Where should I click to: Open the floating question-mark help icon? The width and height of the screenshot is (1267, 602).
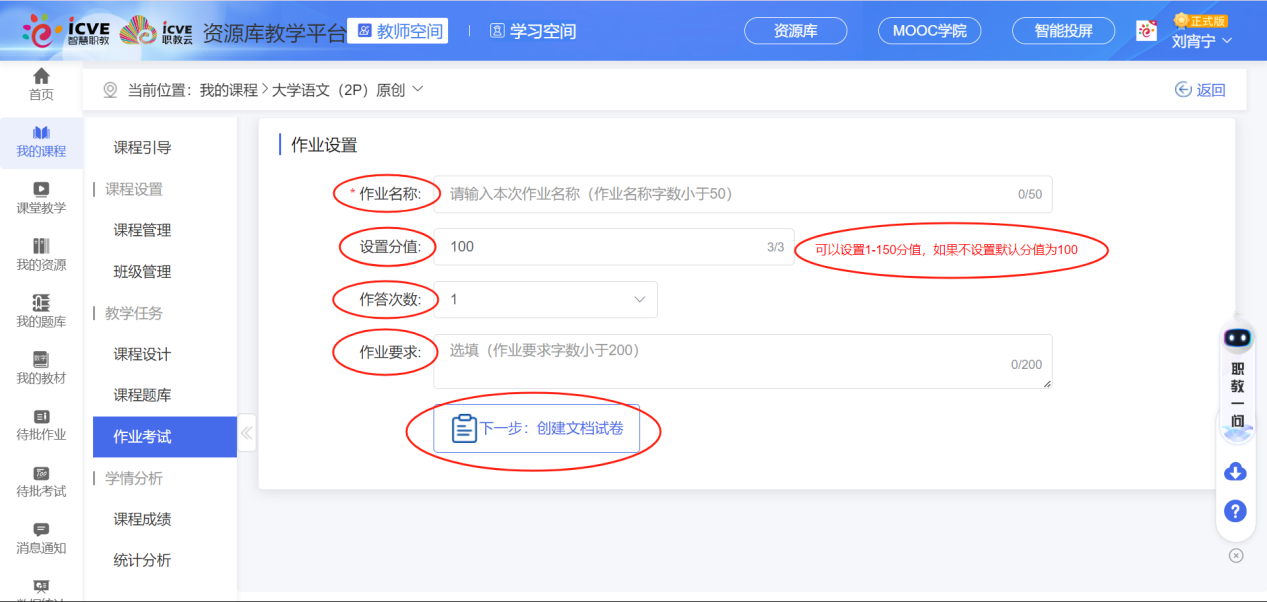[x=1236, y=511]
